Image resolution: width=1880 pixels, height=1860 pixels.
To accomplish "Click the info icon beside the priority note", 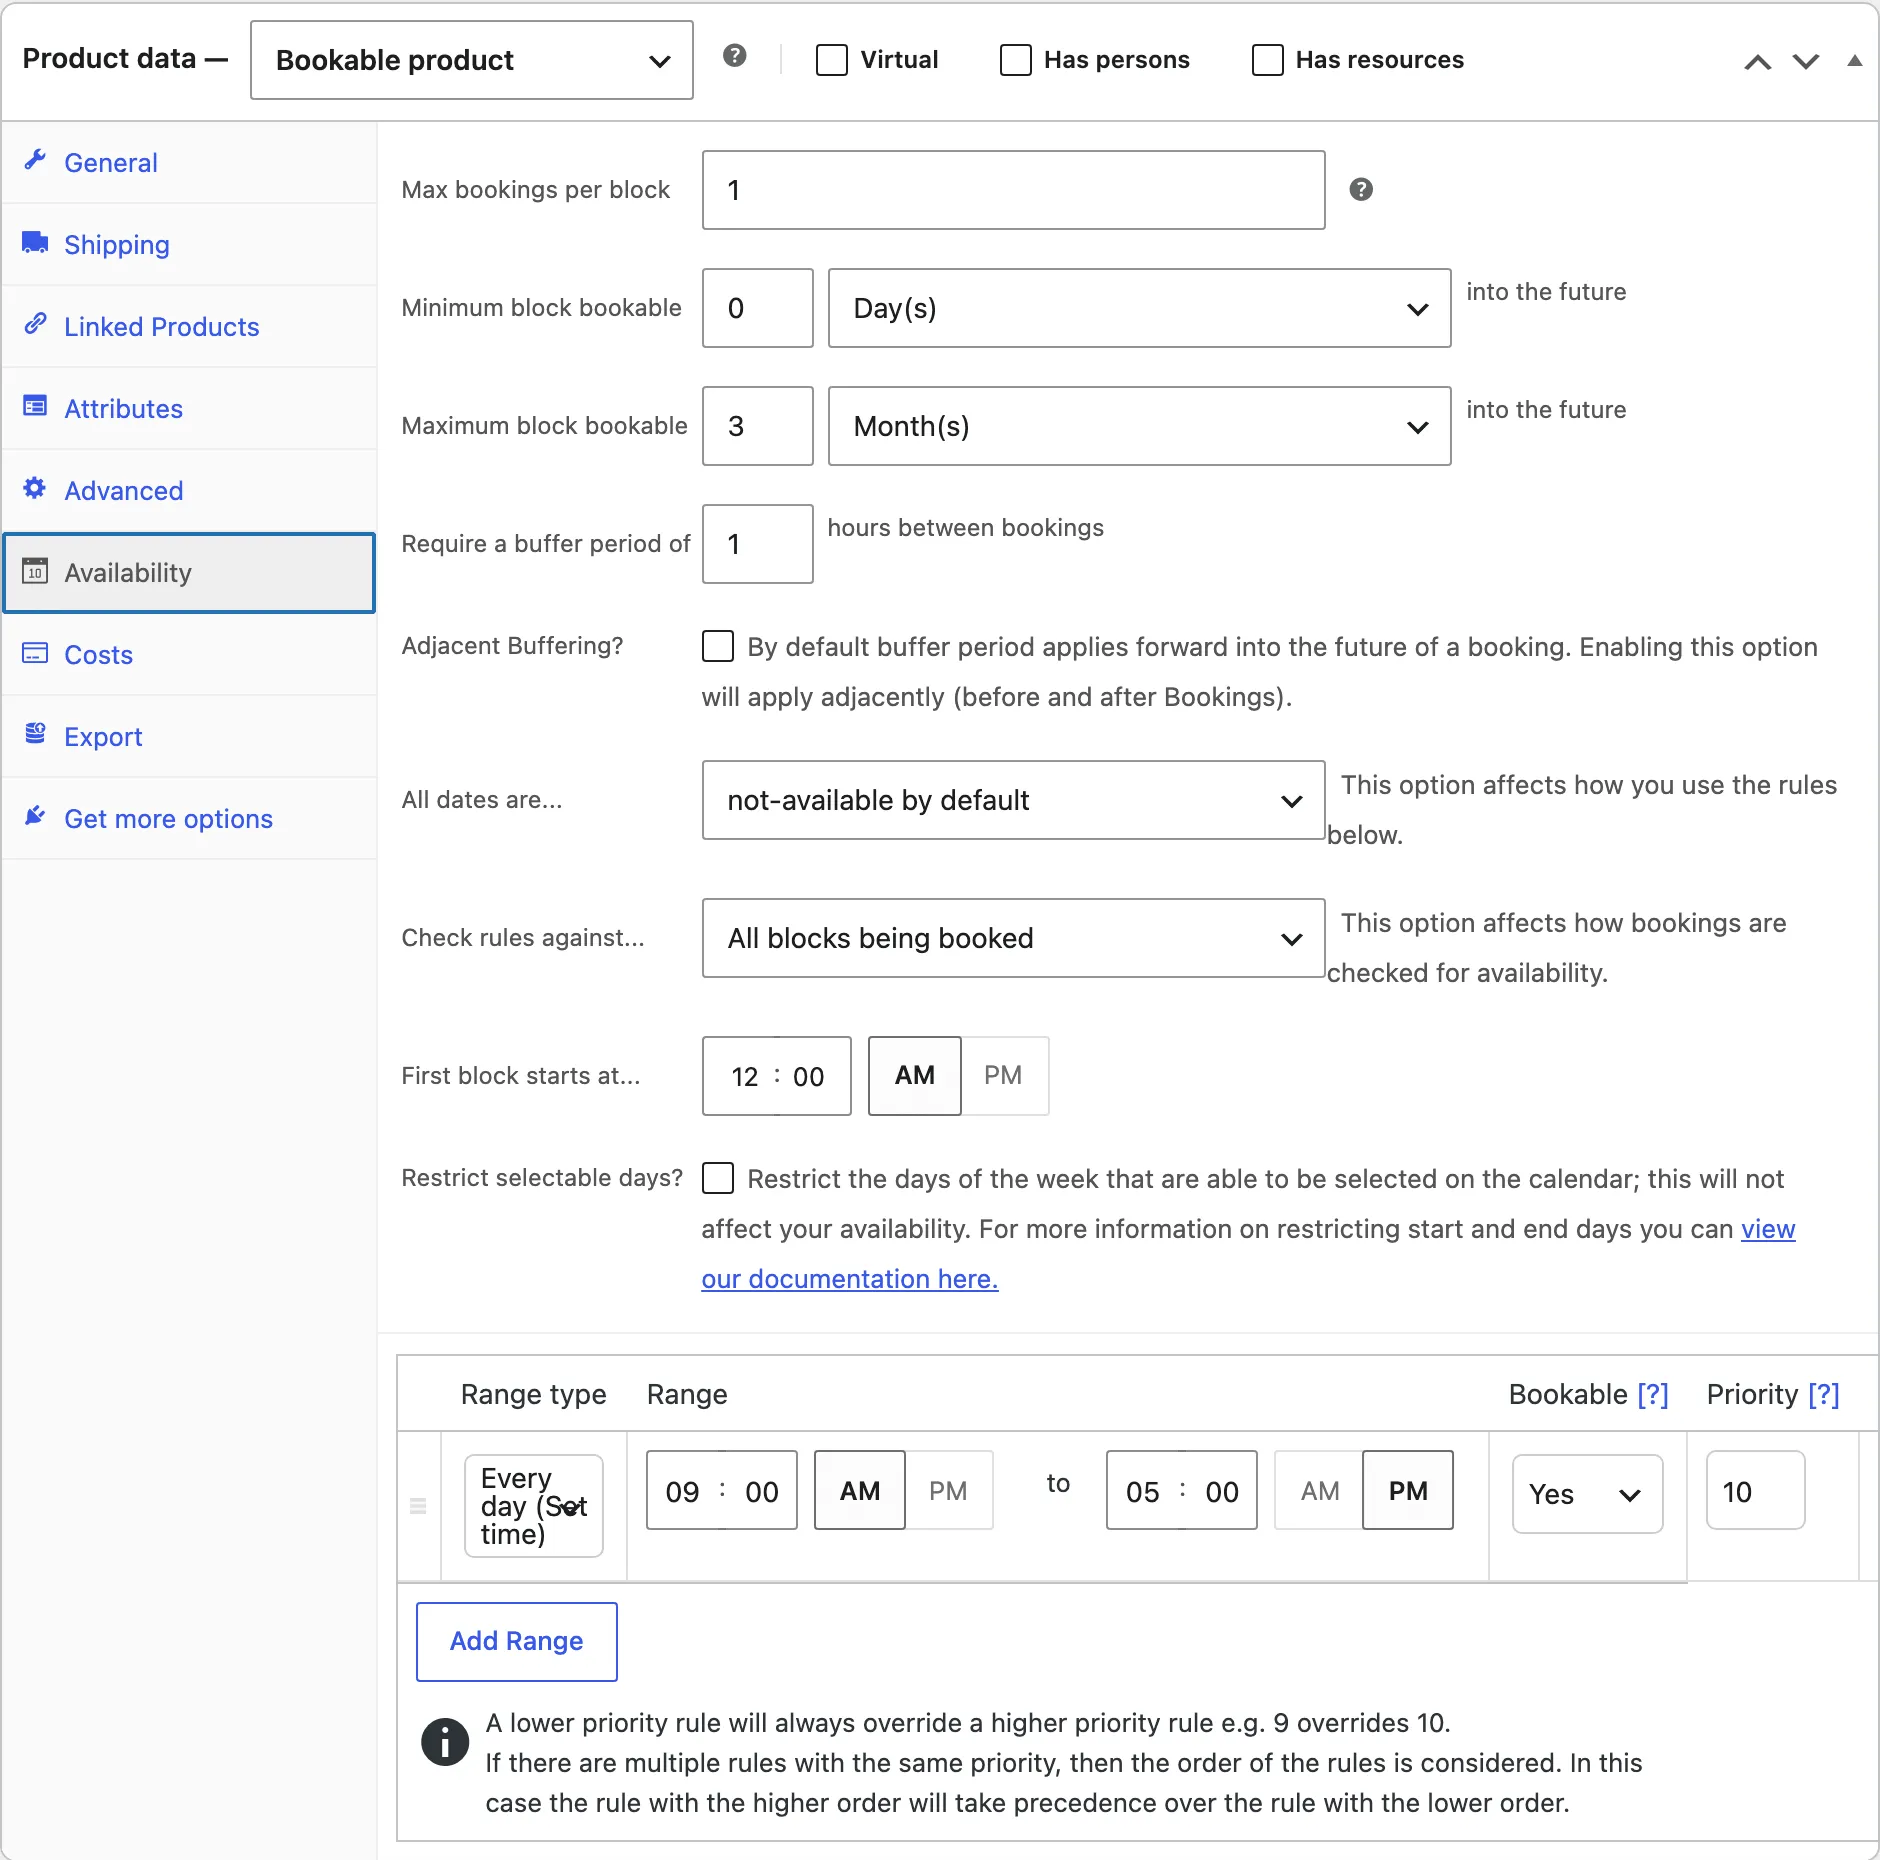I will click(x=445, y=1742).
